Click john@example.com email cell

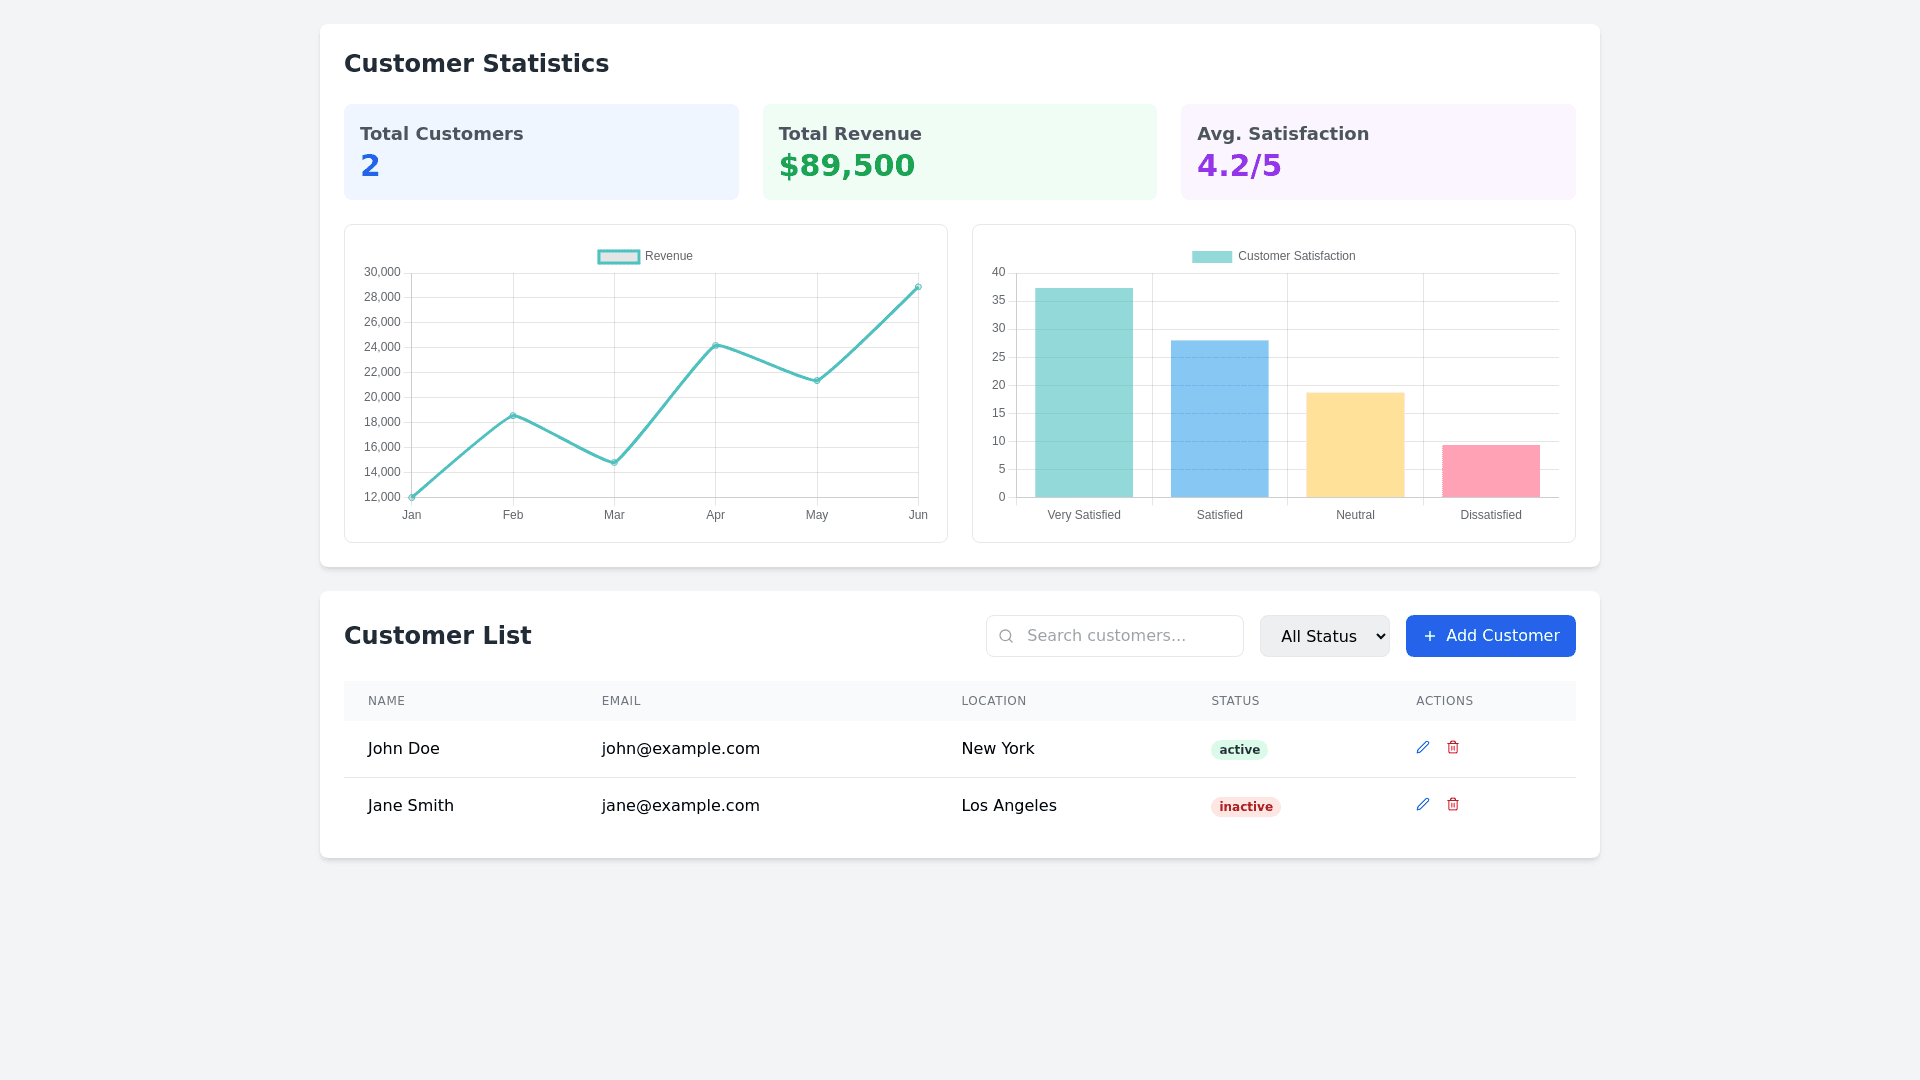tap(680, 749)
